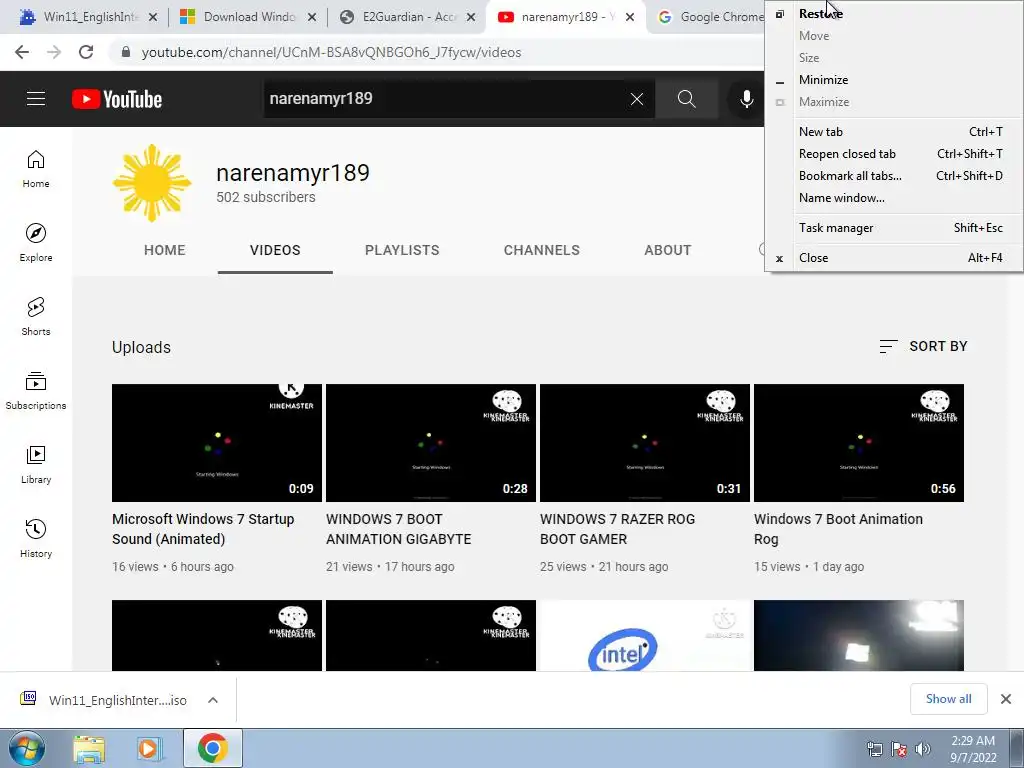This screenshot has width=1024, height=768.
Task: Open Subscriptions in the sidebar
Action: [x=36, y=391]
